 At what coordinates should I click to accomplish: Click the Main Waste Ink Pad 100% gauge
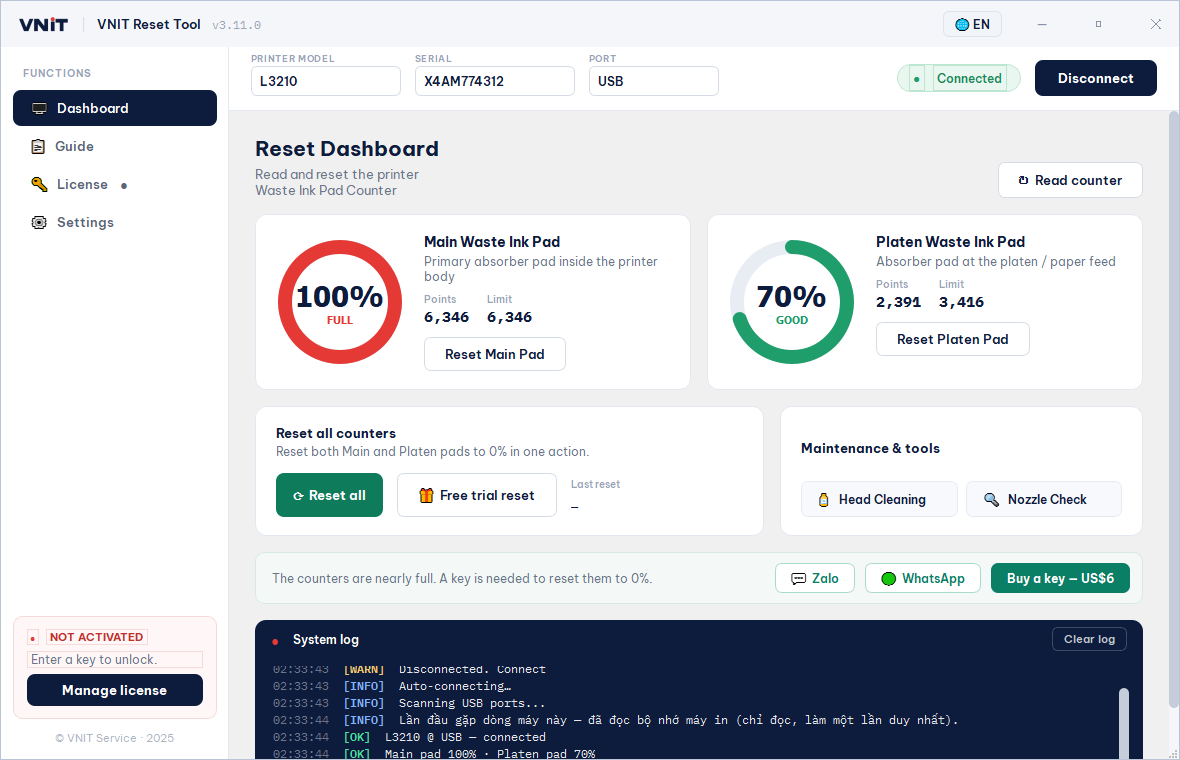340,302
